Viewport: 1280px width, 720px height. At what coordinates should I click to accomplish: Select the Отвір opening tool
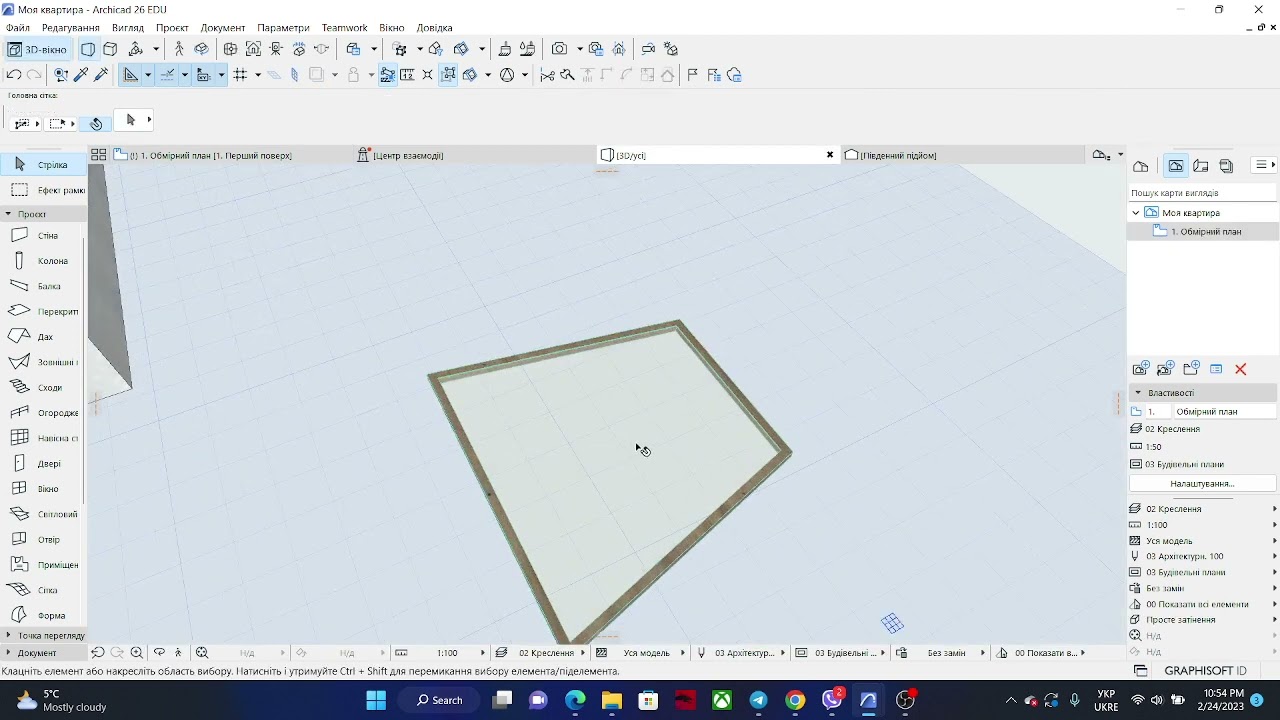click(44, 540)
